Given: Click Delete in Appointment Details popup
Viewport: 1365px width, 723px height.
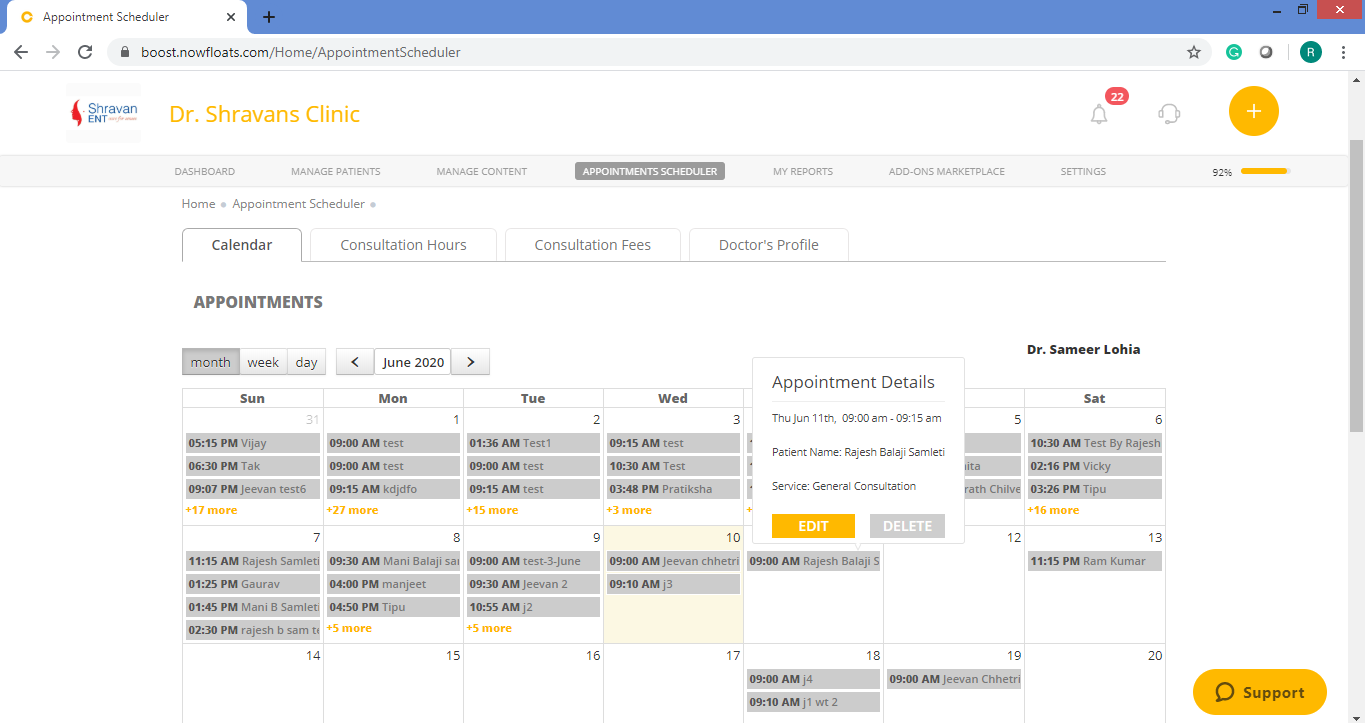Looking at the screenshot, I should click(x=907, y=526).
